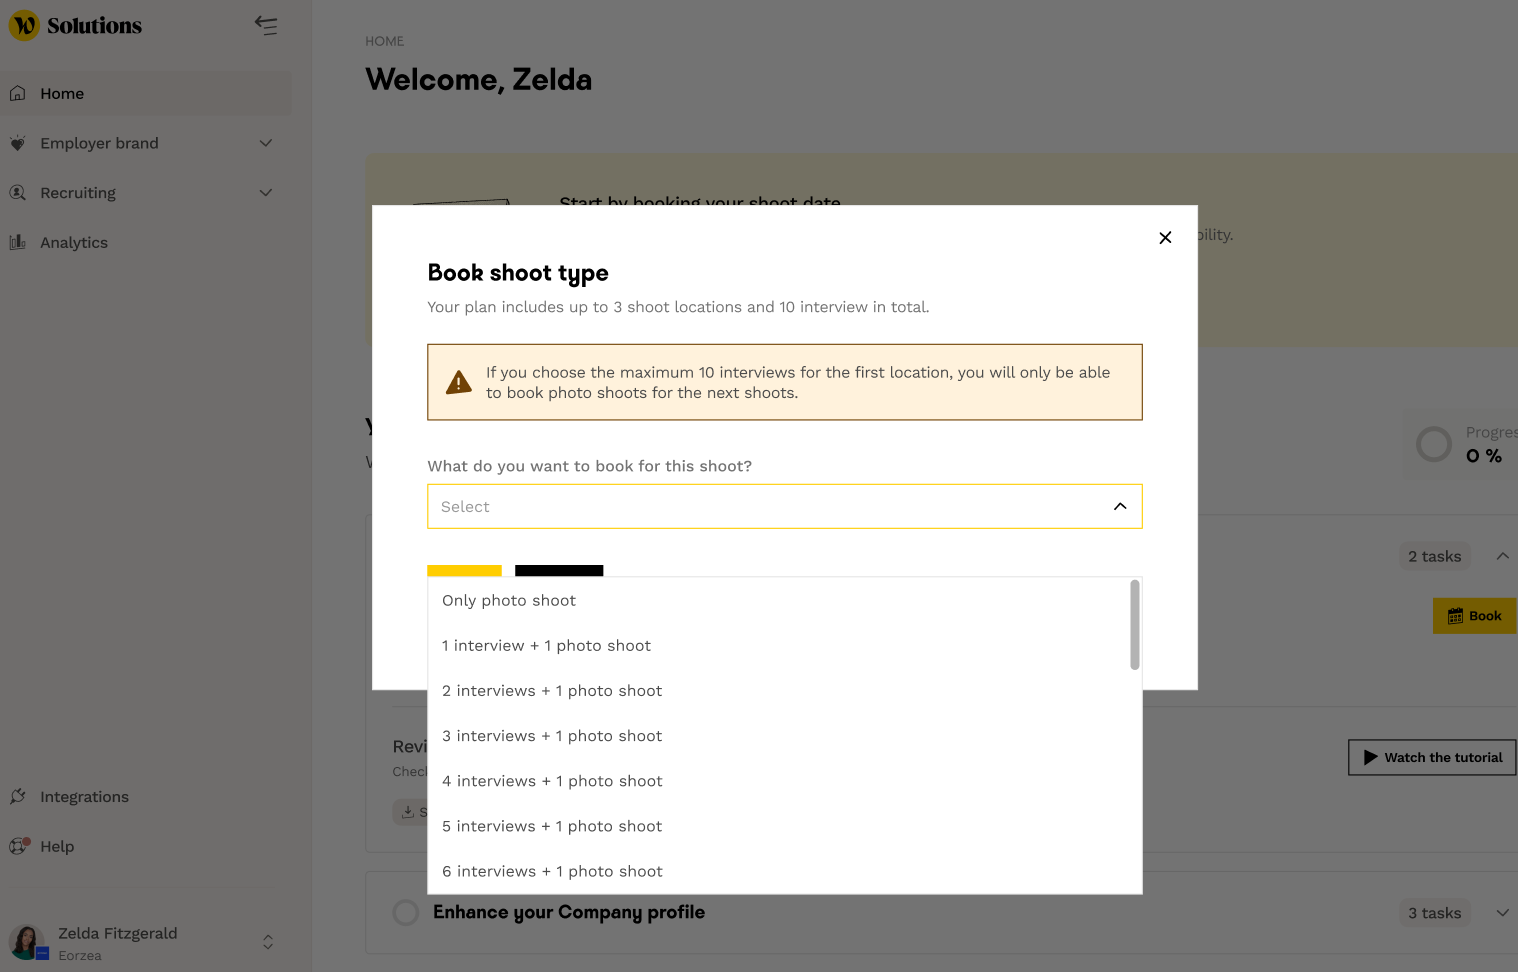Close the Book shoot type dialog

pos(1165,238)
